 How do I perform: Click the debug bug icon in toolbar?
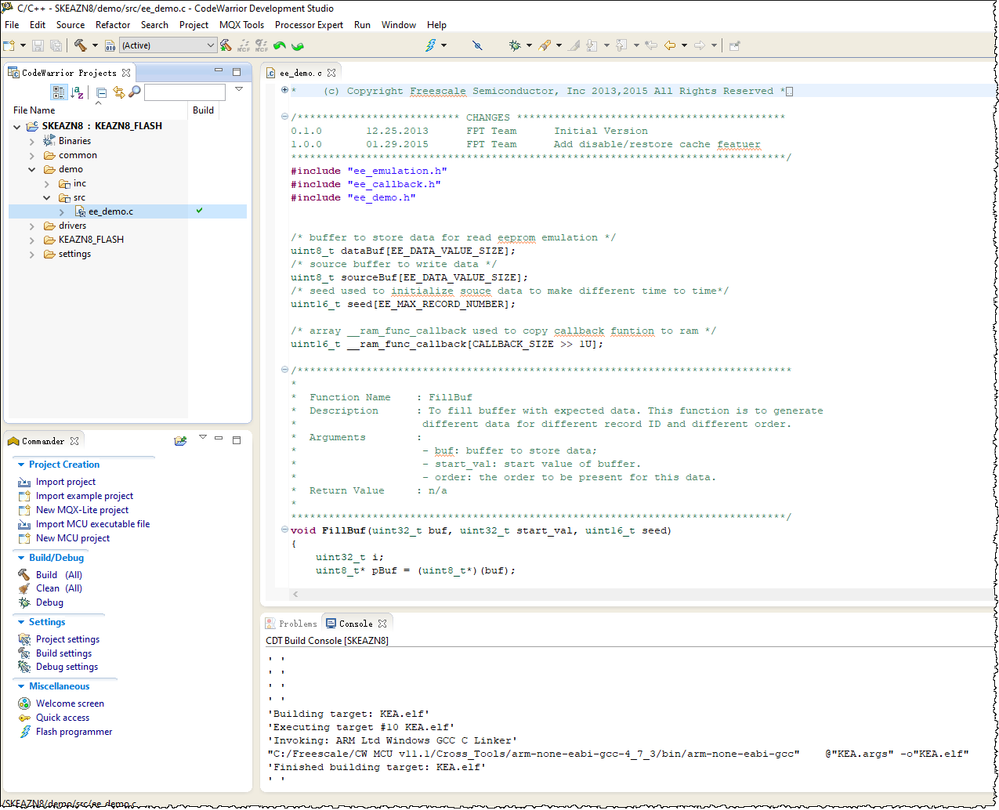(x=515, y=45)
